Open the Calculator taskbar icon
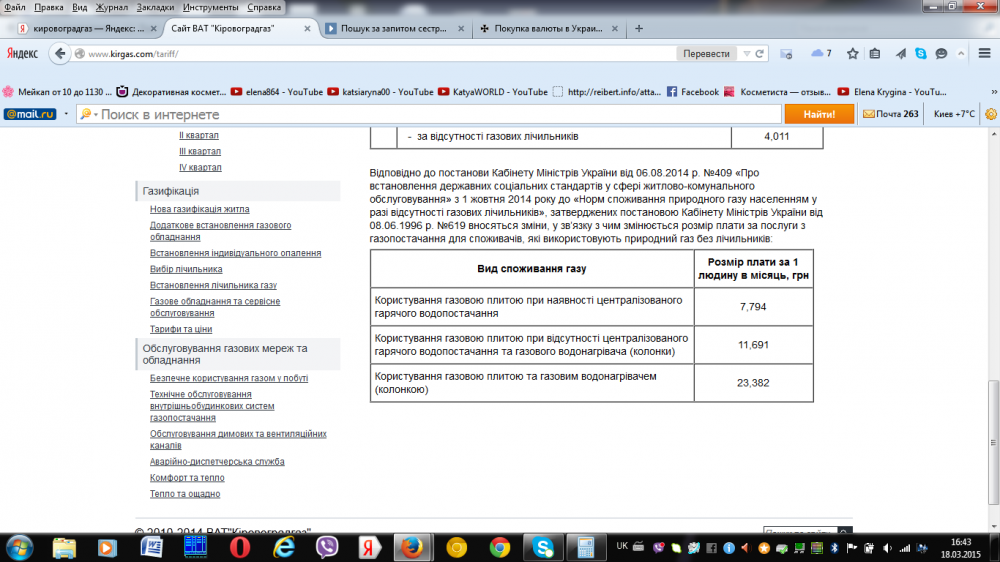 (585, 548)
